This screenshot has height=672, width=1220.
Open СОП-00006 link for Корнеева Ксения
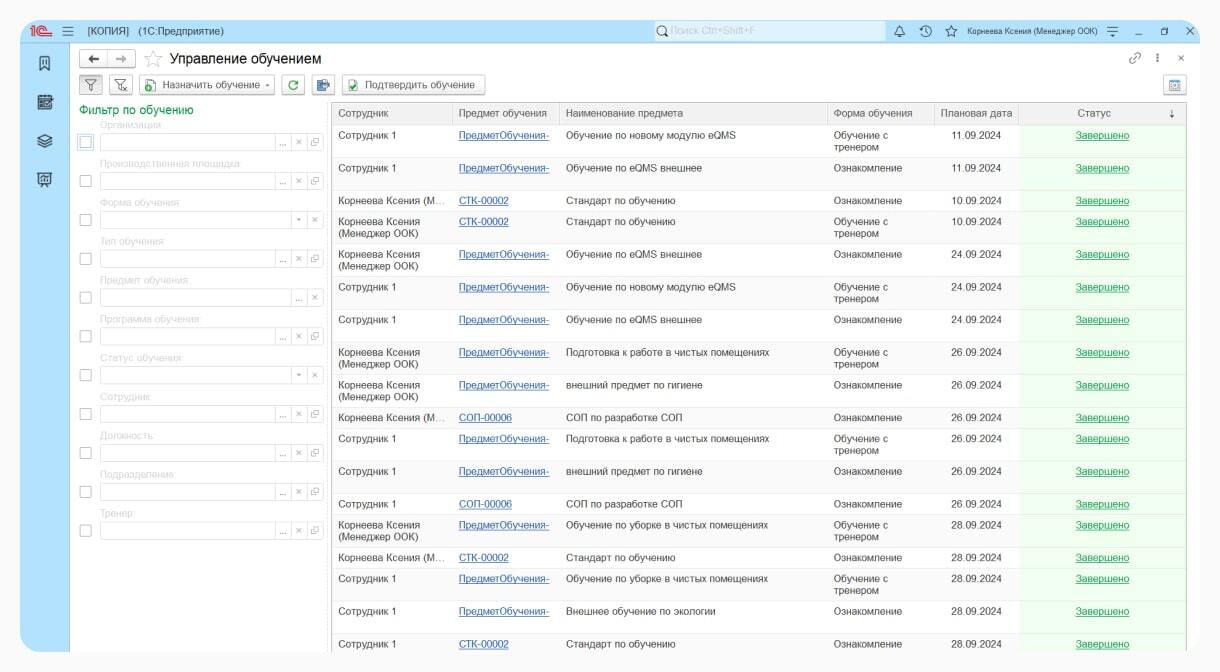[x=485, y=418]
